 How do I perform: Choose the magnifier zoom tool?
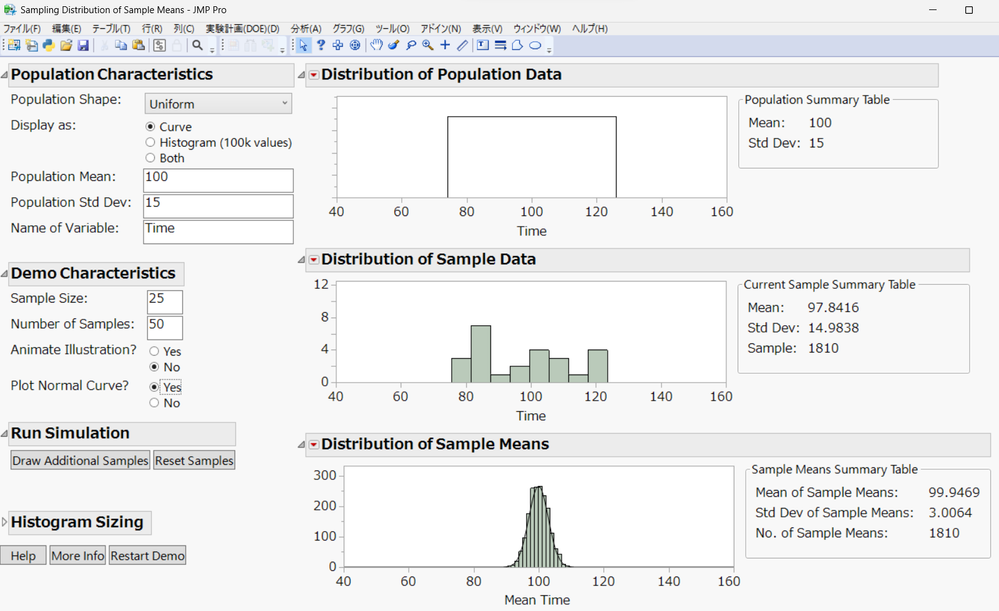click(x=428, y=46)
